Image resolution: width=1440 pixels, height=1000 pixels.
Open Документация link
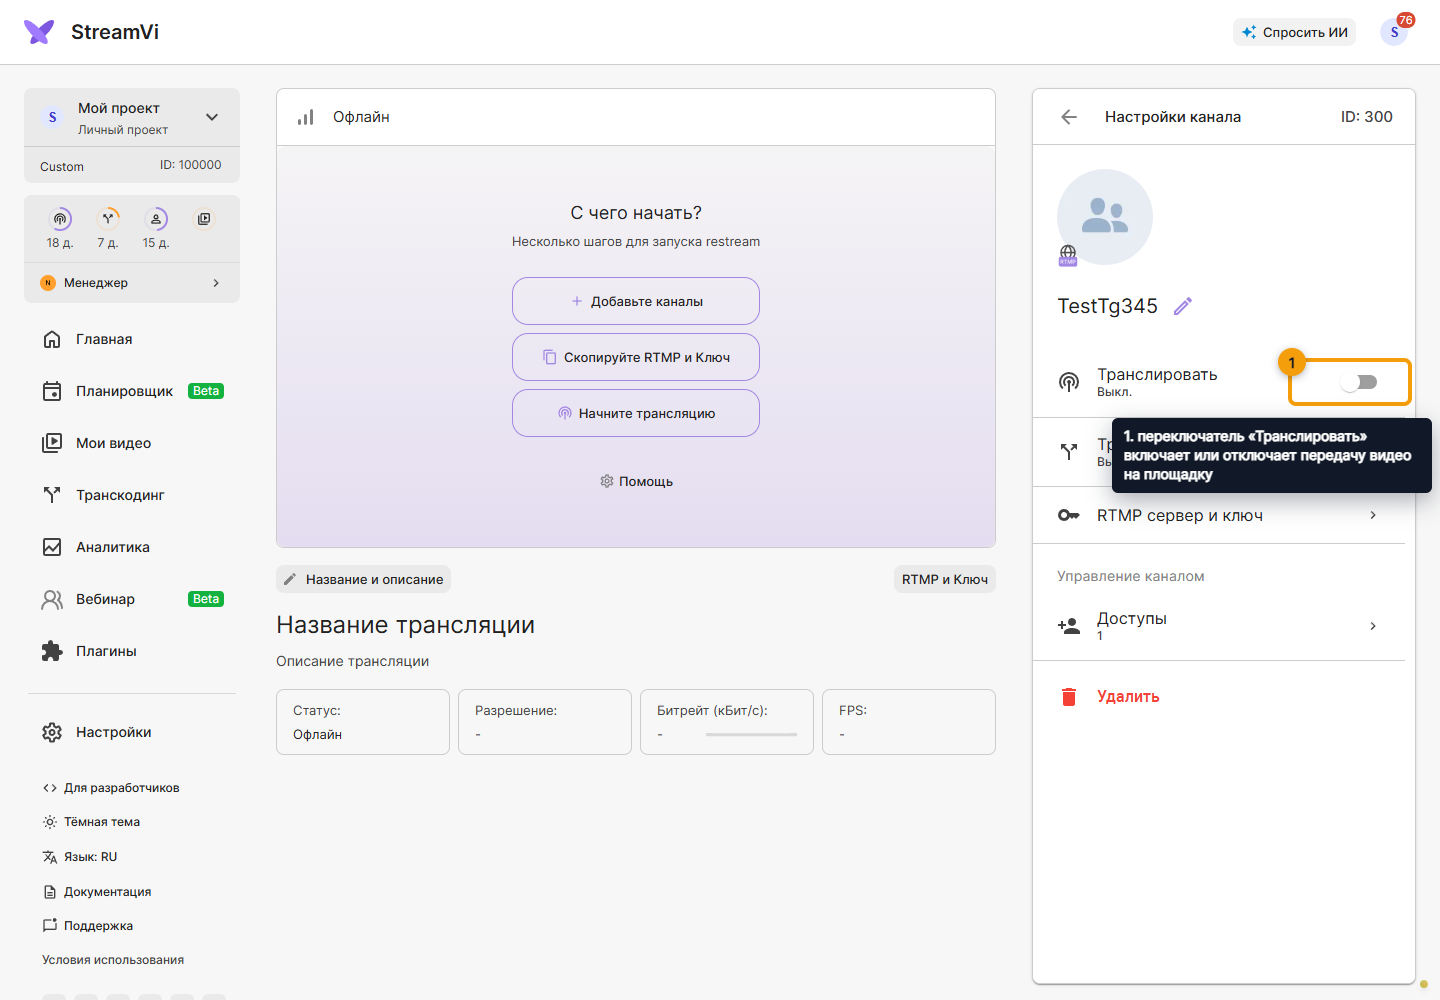[x=97, y=892]
